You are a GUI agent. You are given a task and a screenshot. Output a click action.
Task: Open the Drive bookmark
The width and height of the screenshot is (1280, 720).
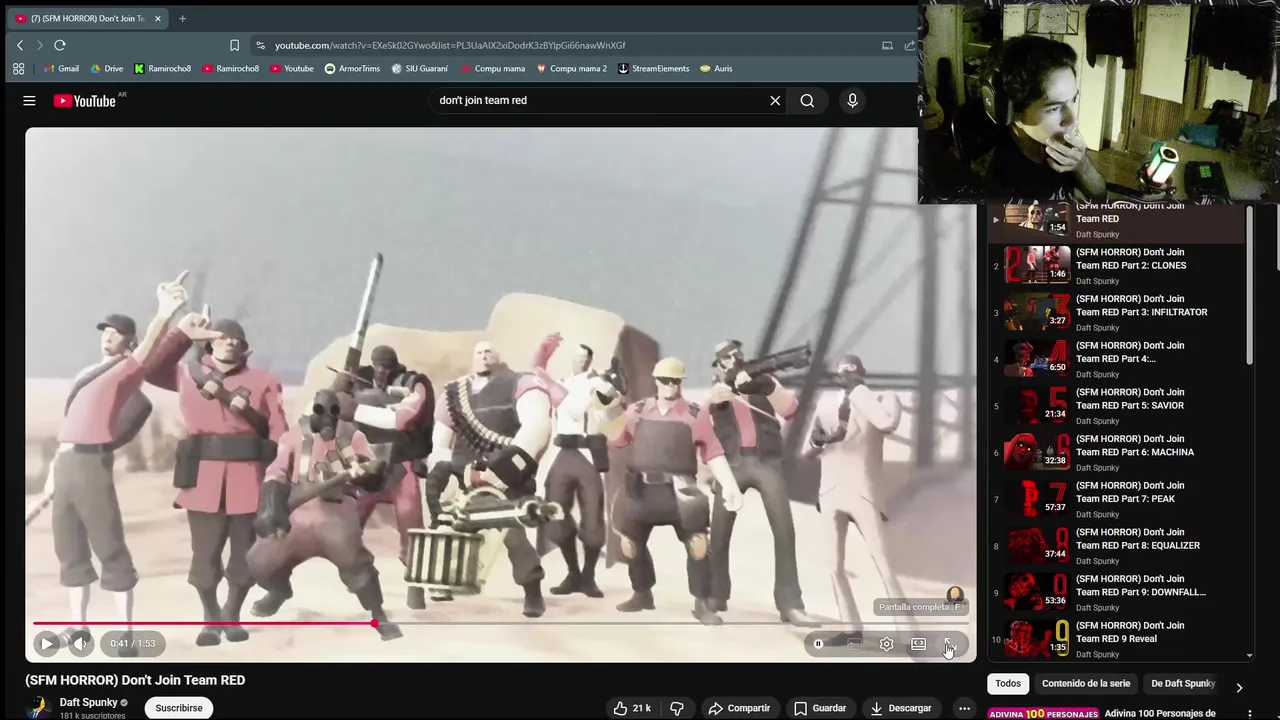107,69
